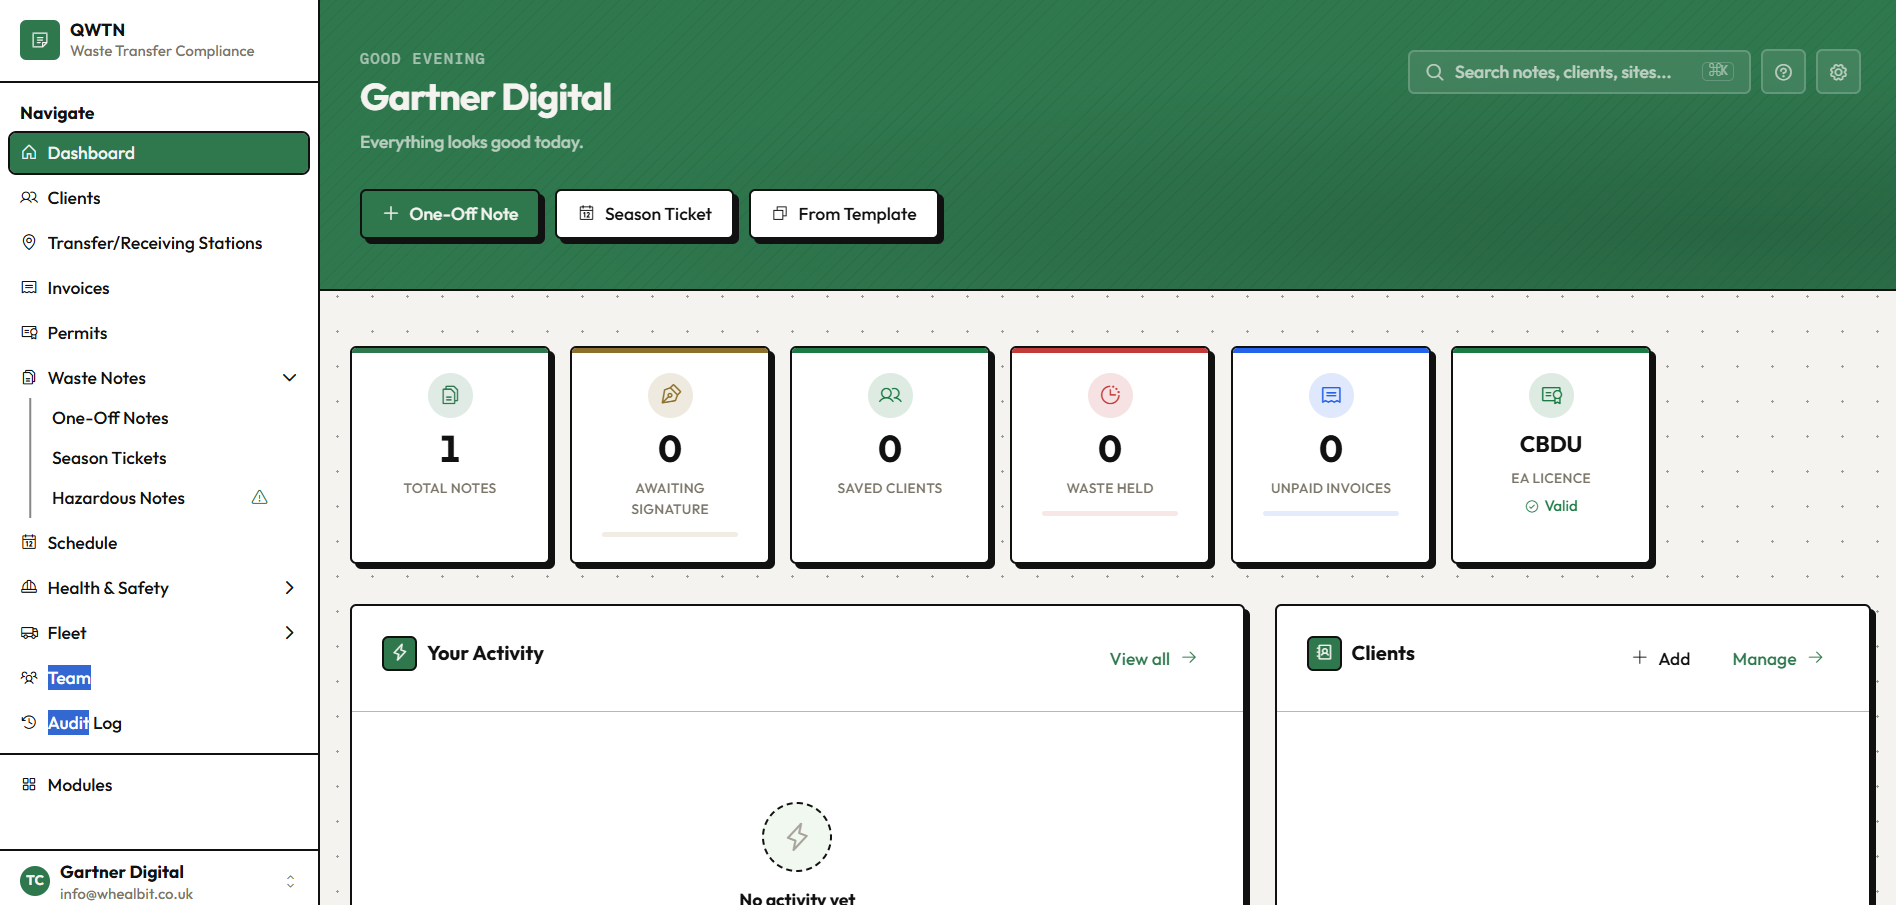Select Season Tickets submenu item
This screenshot has height=905, width=1896.
pyautogui.click(x=109, y=458)
